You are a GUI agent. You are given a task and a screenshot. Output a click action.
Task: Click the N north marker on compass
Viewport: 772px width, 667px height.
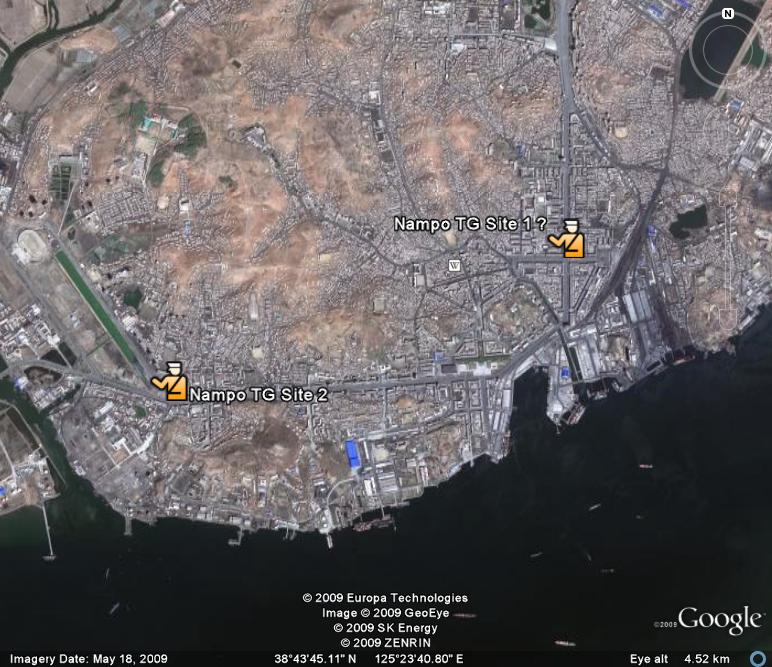click(728, 14)
